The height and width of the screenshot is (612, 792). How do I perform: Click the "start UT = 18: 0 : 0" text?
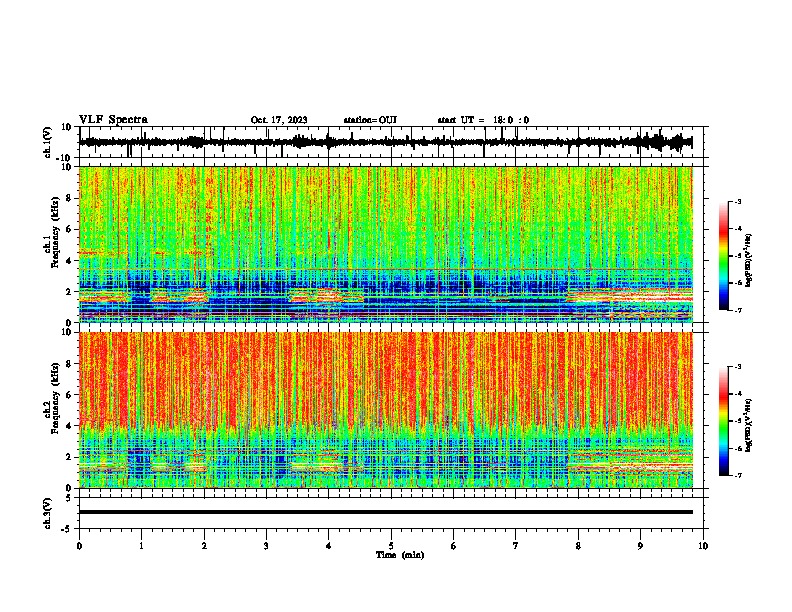click(483, 120)
